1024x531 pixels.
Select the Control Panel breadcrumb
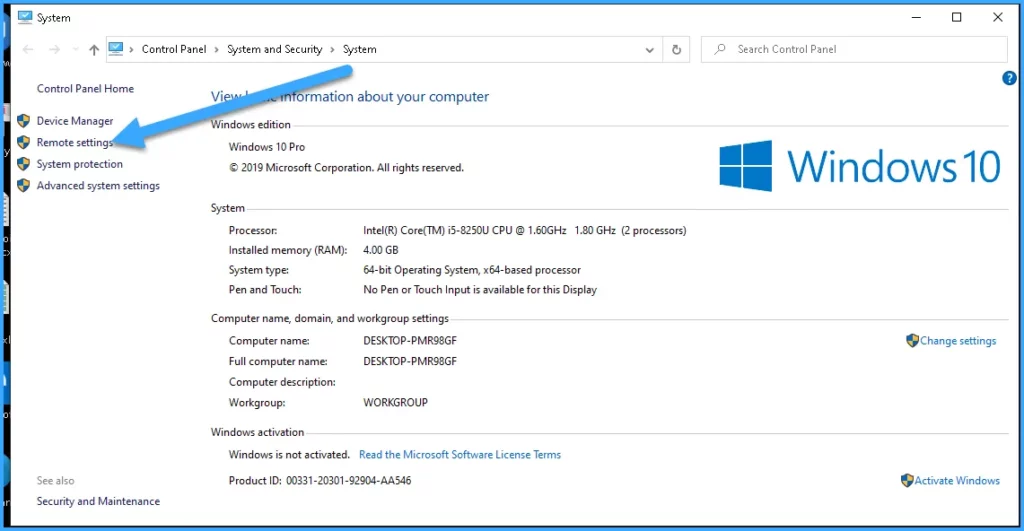pos(174,50)
